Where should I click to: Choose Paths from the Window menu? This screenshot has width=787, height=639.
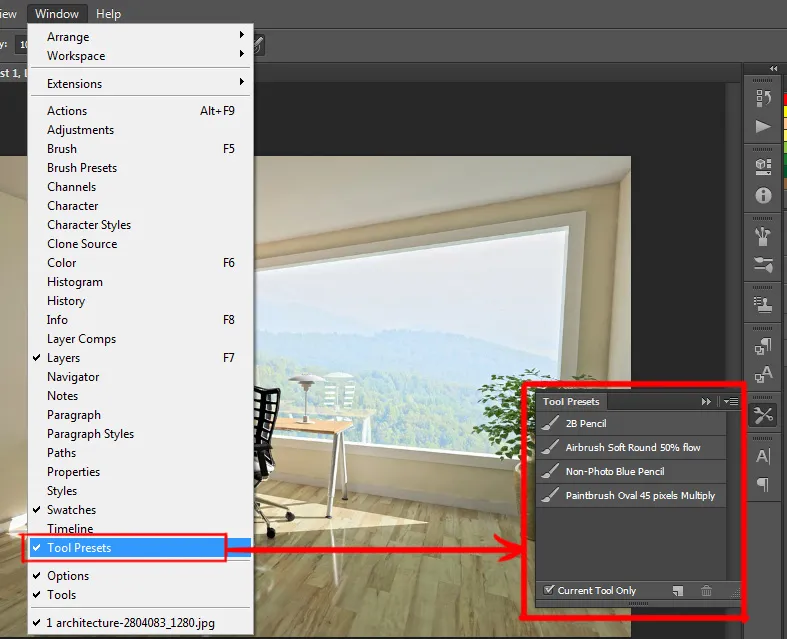[x=141, y=453]
